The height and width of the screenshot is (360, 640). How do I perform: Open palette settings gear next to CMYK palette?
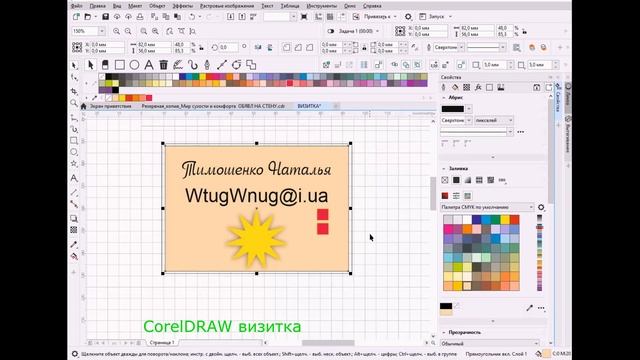(x=541, y=207)
